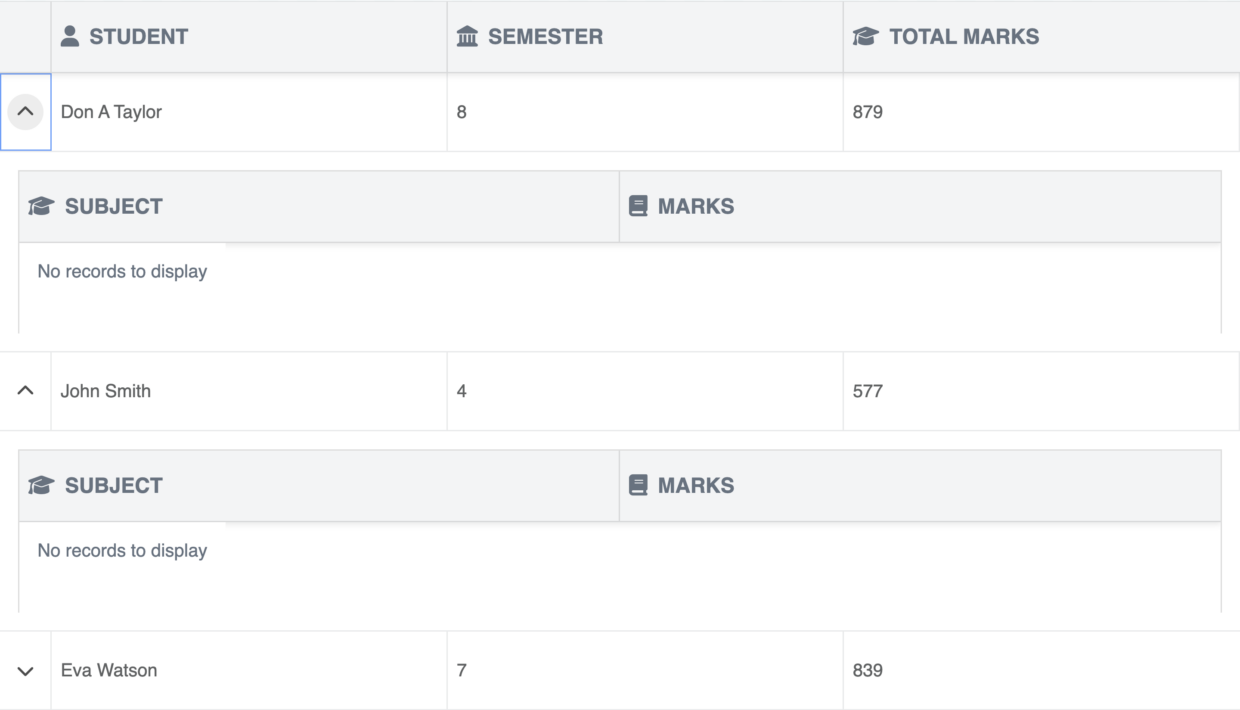Click total marks value 879

point(868,112)
